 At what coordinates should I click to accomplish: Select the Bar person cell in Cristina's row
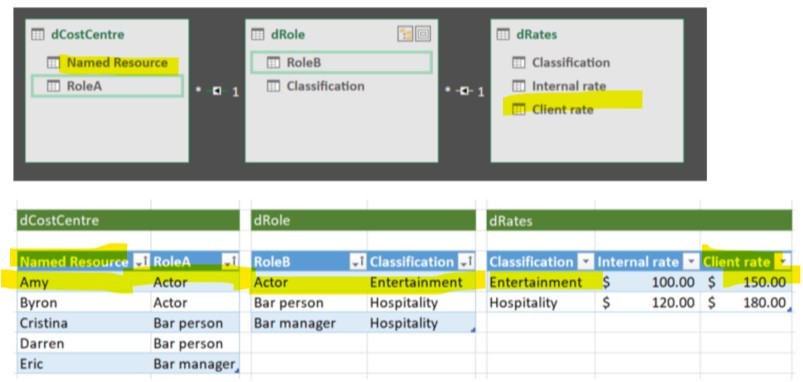[x=195, y=323]
